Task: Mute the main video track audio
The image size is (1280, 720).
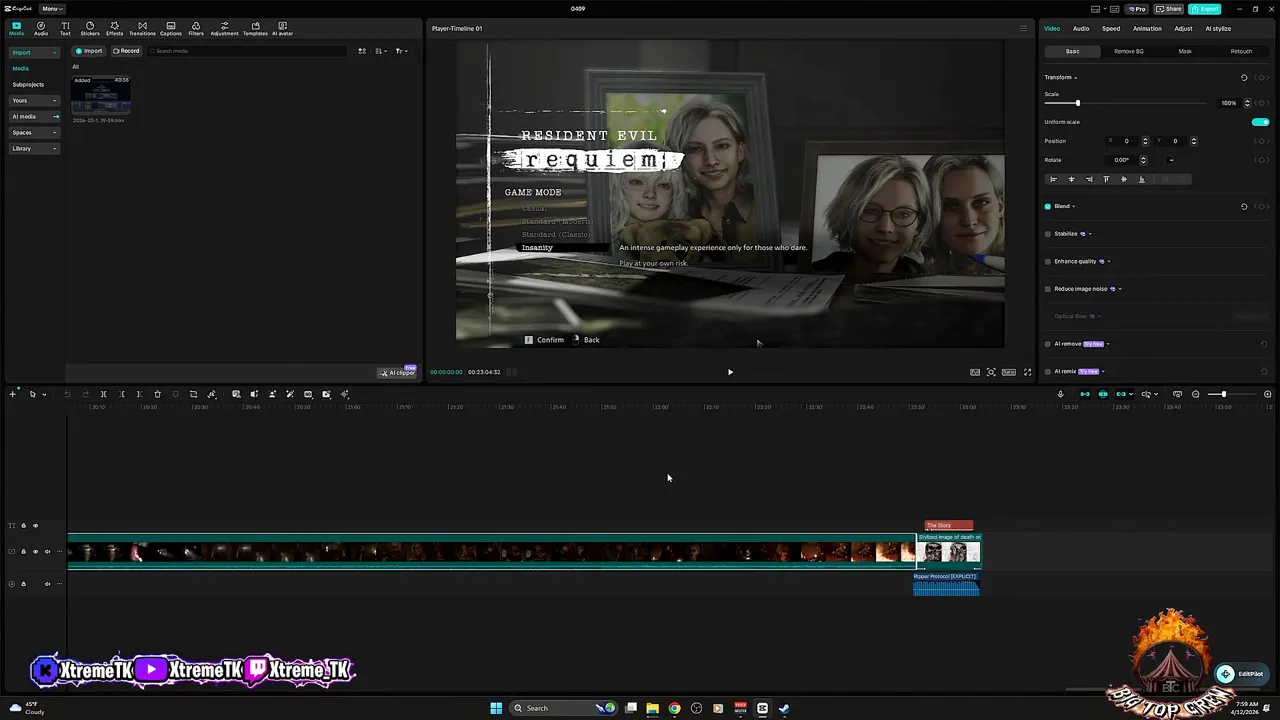Action: 47,551
